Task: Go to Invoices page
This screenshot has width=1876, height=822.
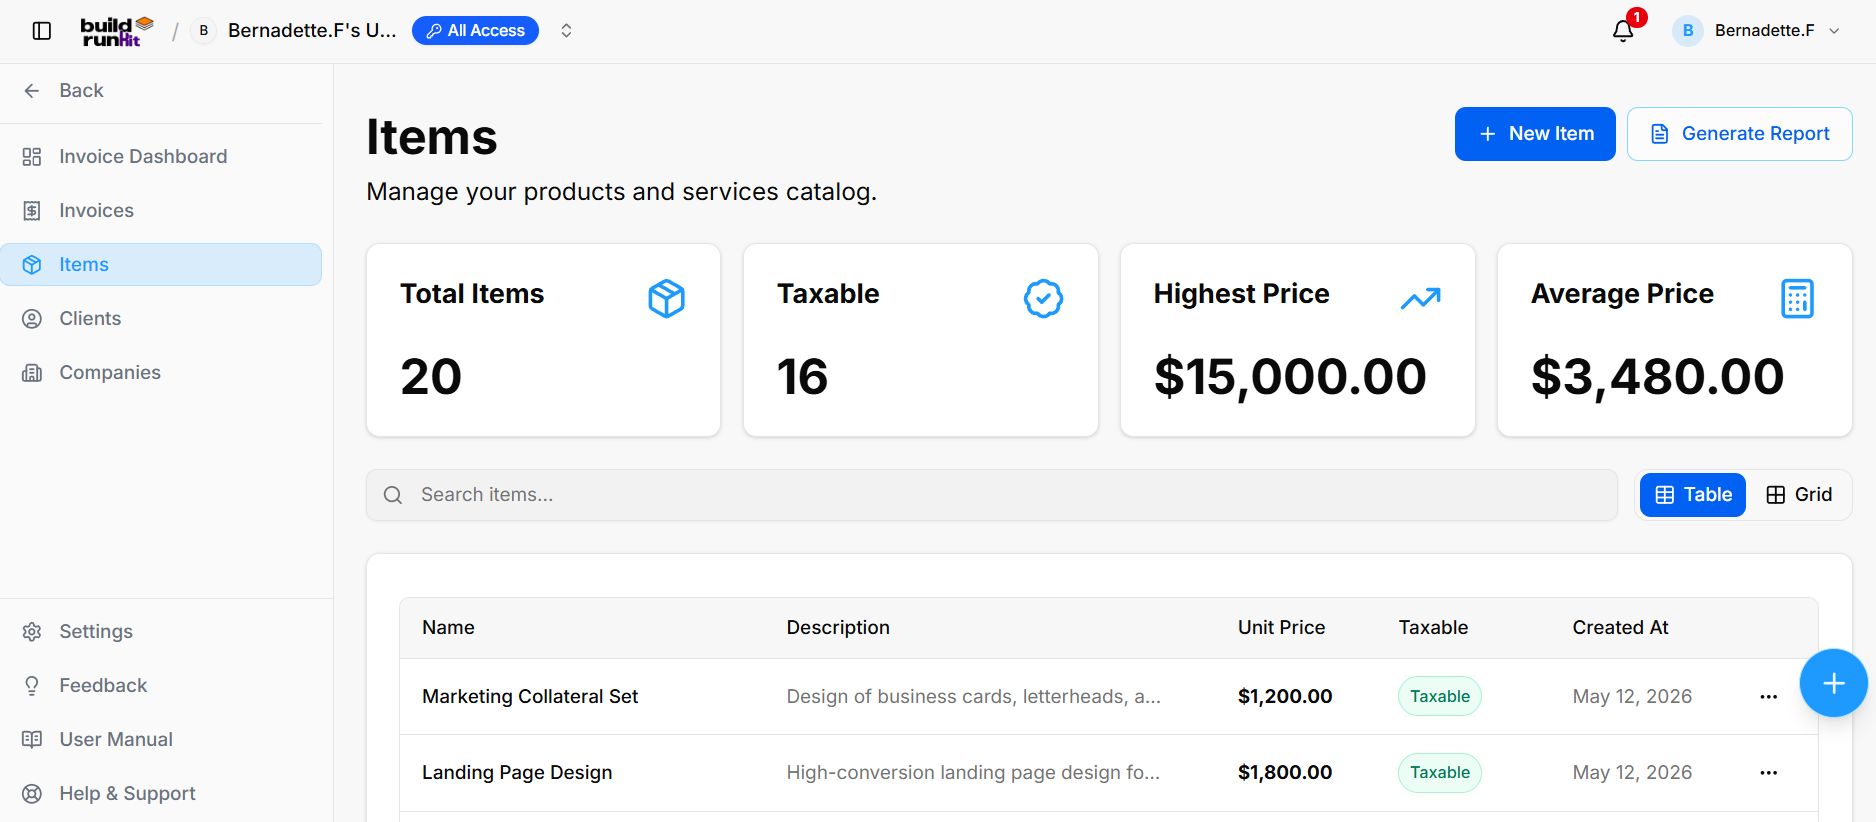Action: [x=161, y=211]
